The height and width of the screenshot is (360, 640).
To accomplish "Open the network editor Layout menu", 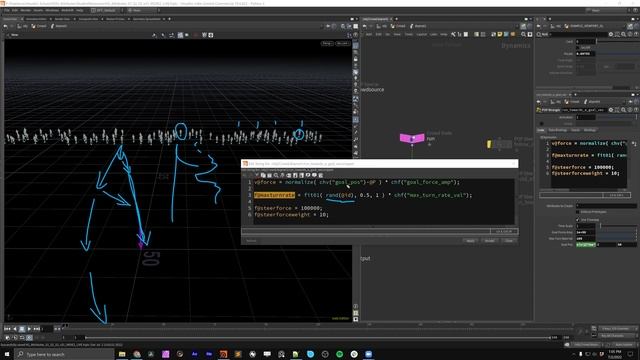I will [x=422, y=34].
